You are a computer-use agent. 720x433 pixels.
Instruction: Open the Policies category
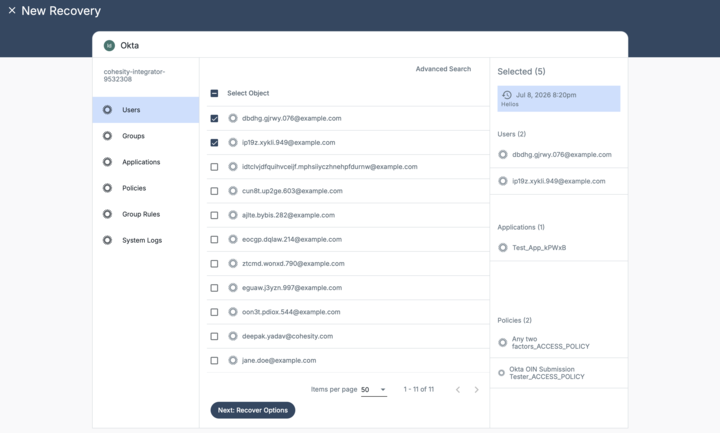(x=146, y=188)
